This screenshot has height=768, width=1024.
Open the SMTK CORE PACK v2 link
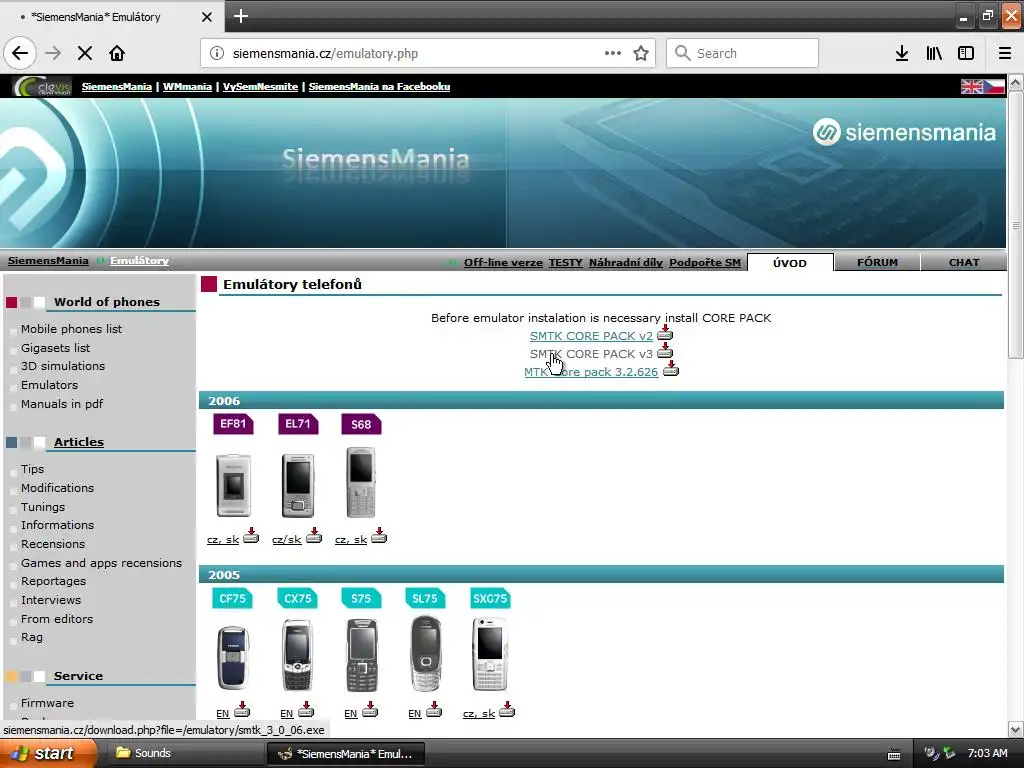[591, 336]
